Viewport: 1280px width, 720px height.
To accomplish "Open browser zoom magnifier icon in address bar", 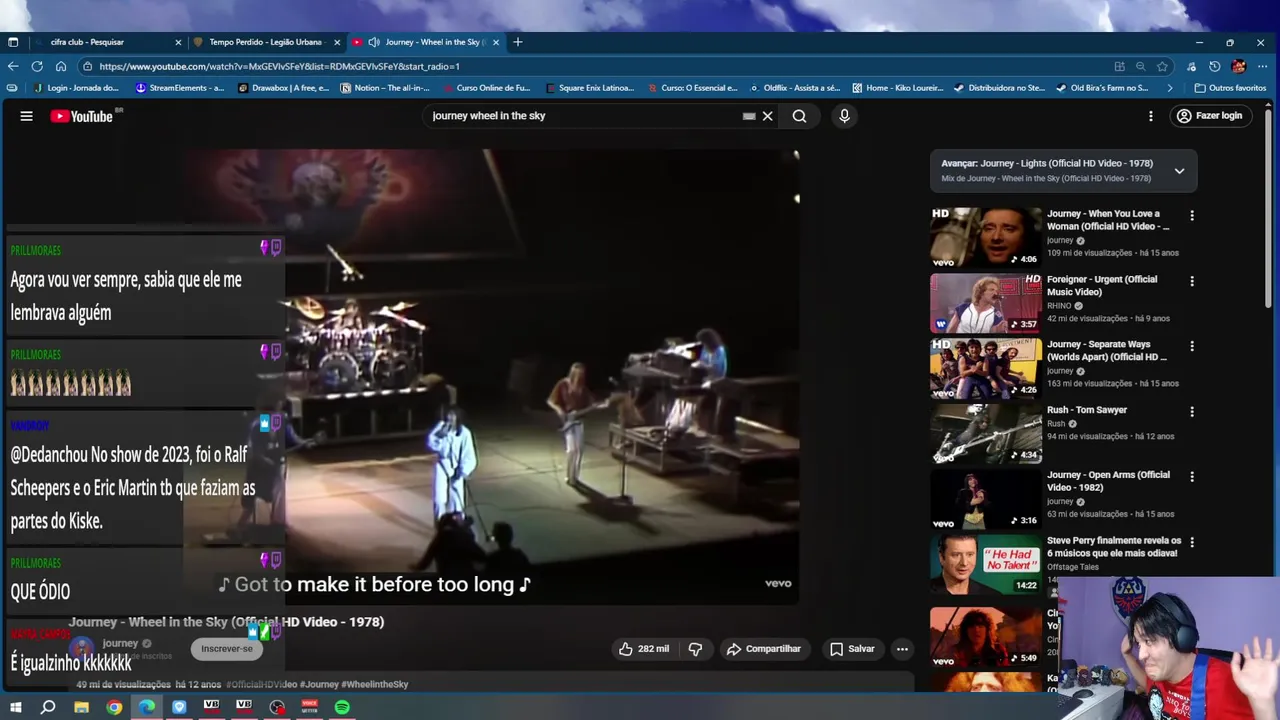I will (1140, 67).
